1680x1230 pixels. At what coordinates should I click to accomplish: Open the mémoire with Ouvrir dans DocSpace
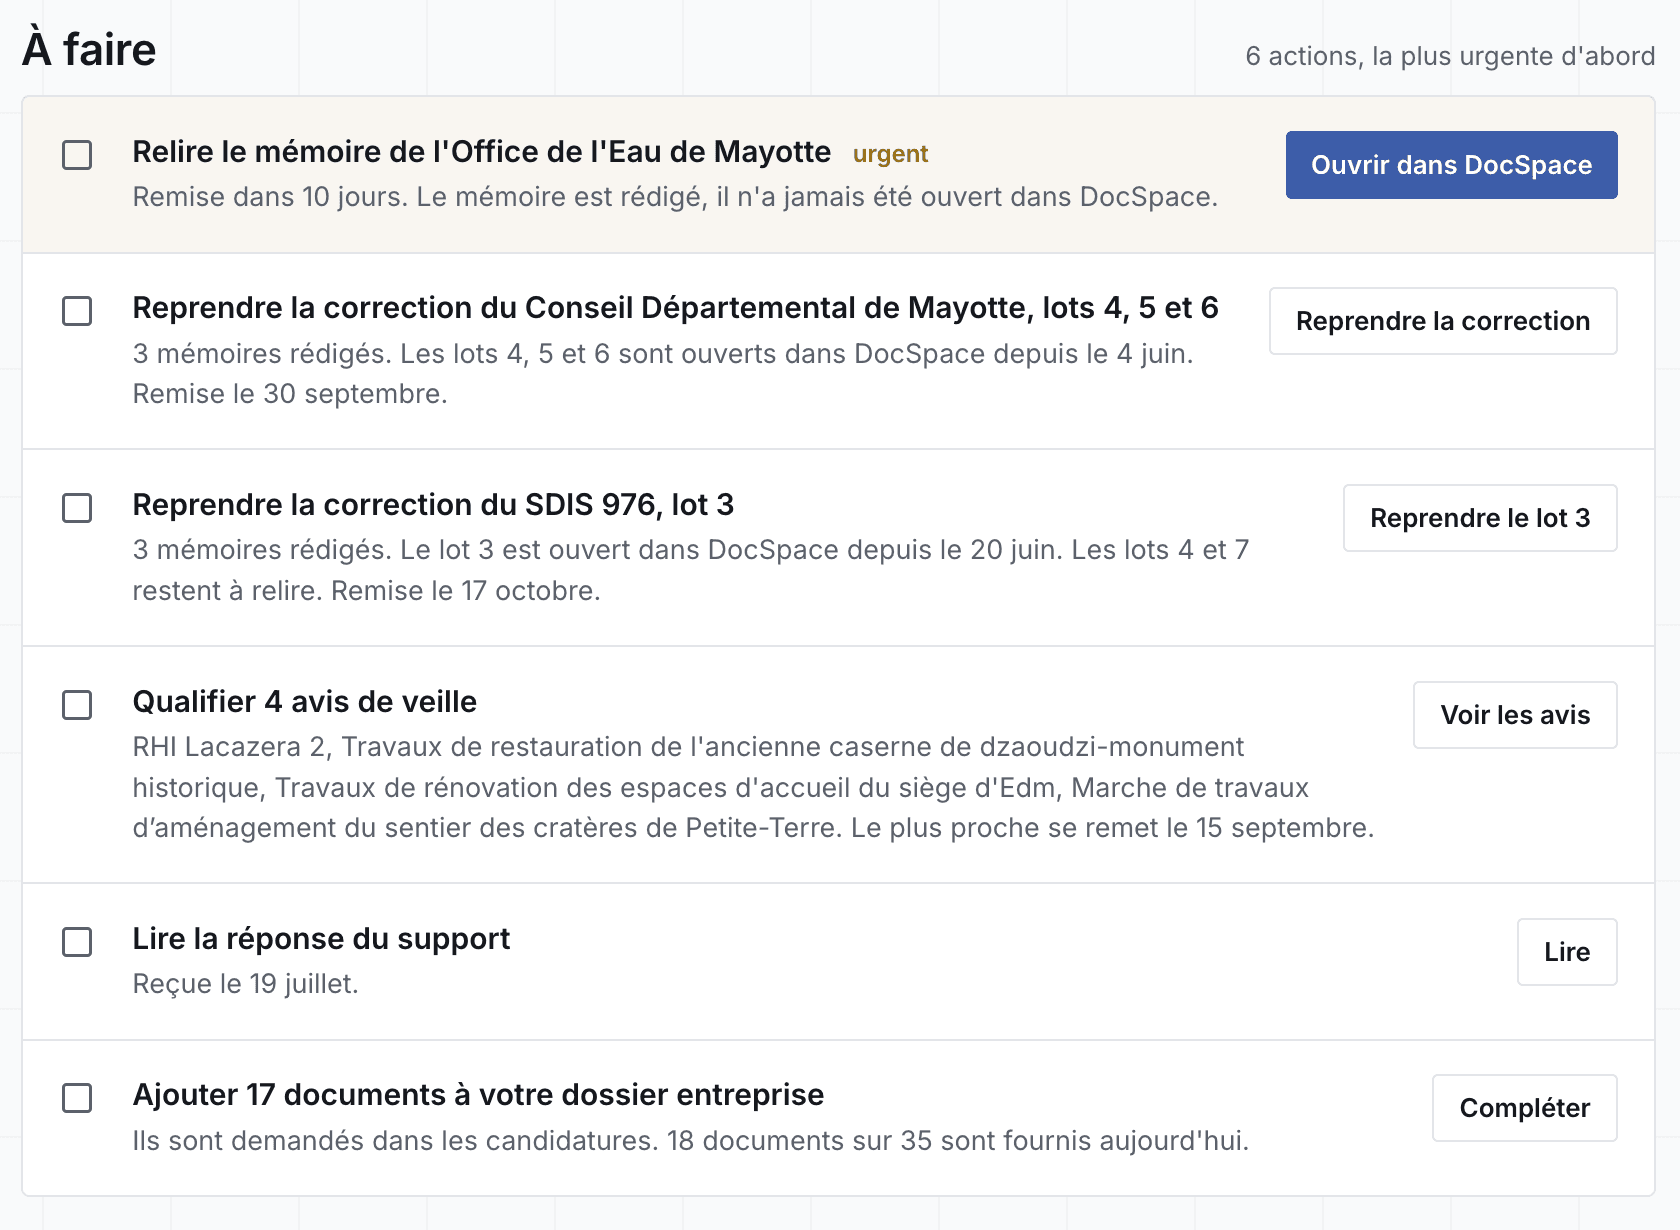(x=1451, y=165)
